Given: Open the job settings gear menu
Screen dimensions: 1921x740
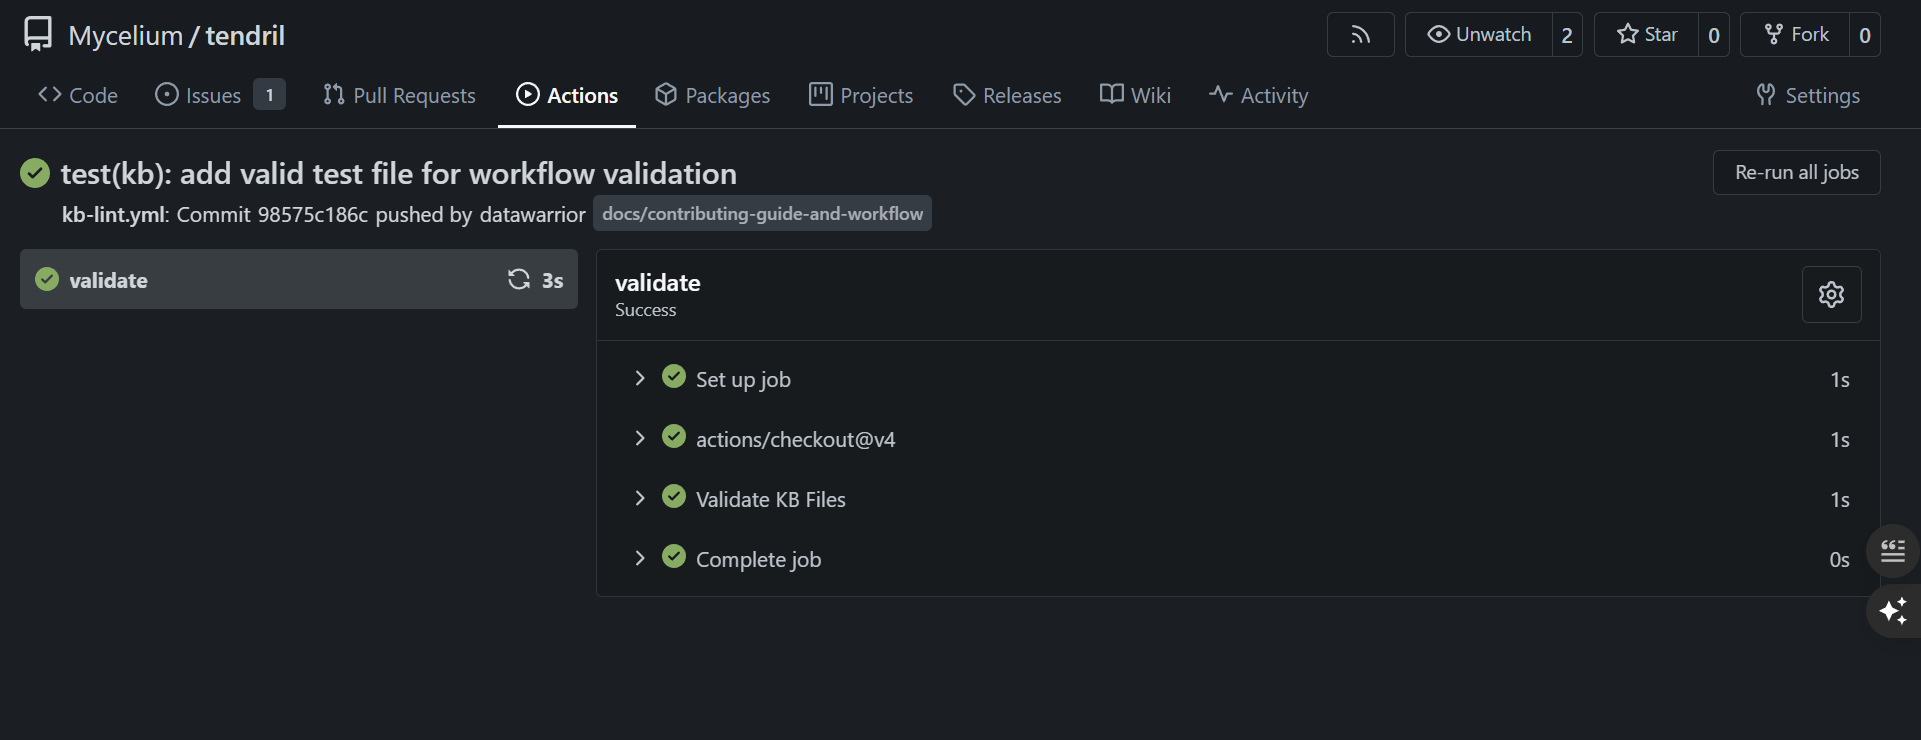Looking at the screenshot, I should [x=1831, y=295].
